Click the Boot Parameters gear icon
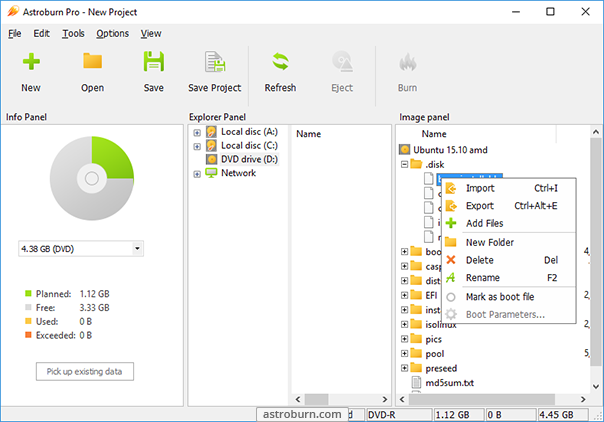This screenshot has width=604, height=422. [451, 315]
